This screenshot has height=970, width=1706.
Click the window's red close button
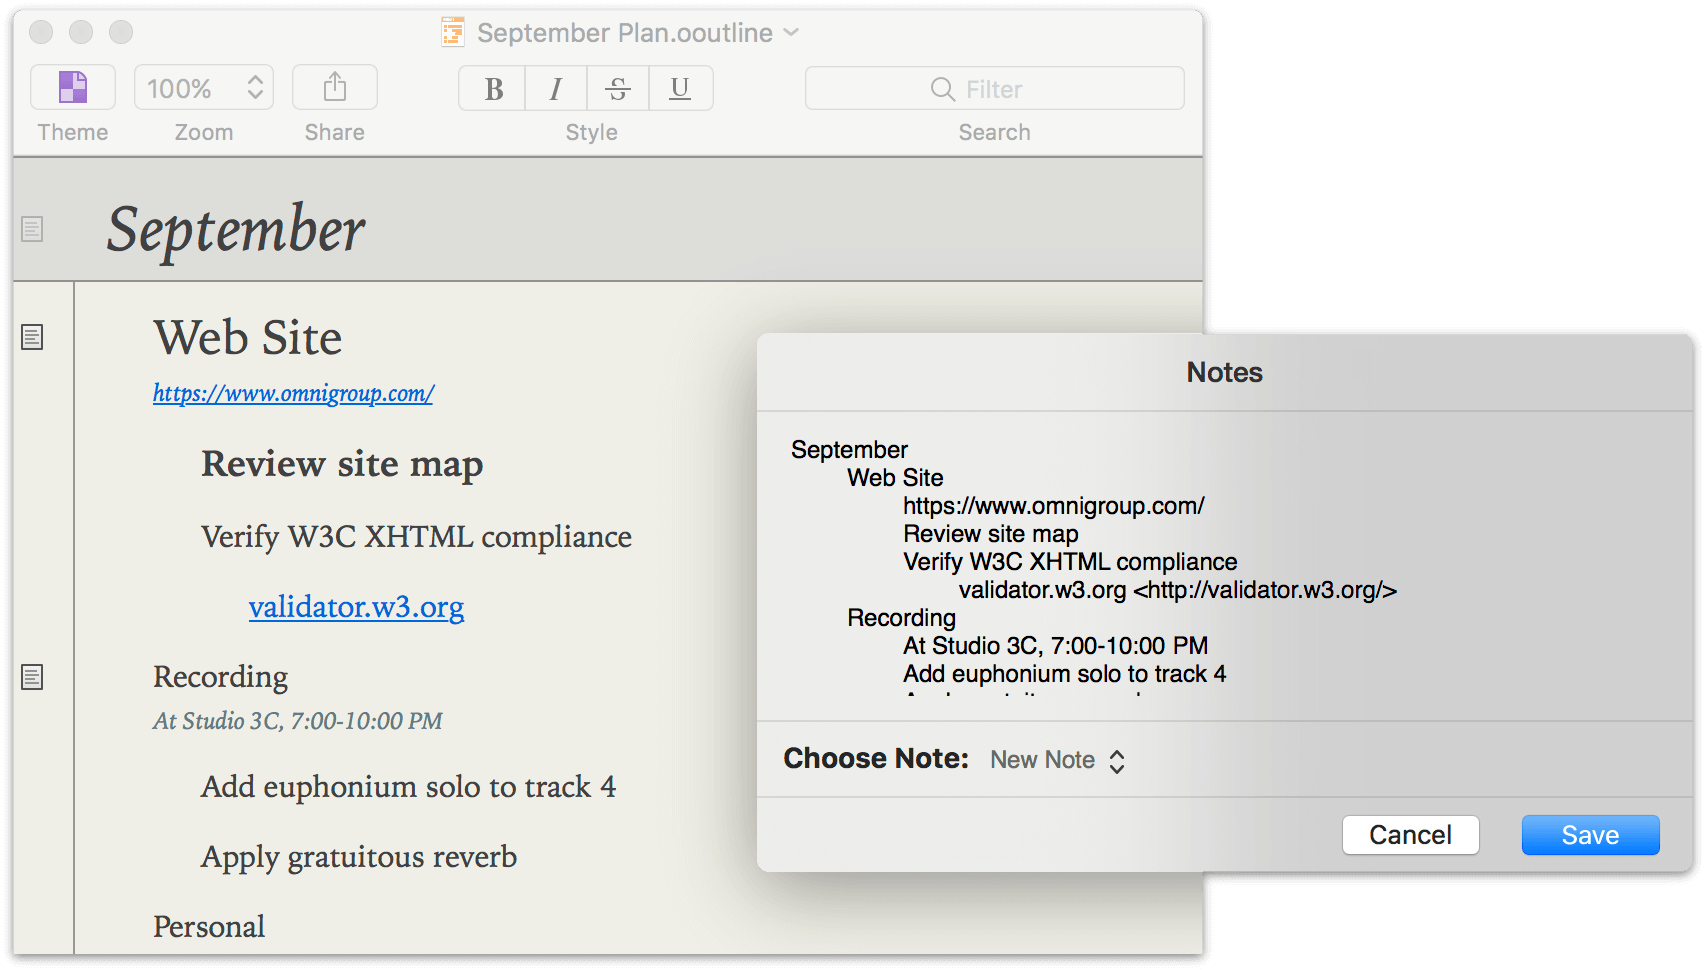(x=41, y=32)
